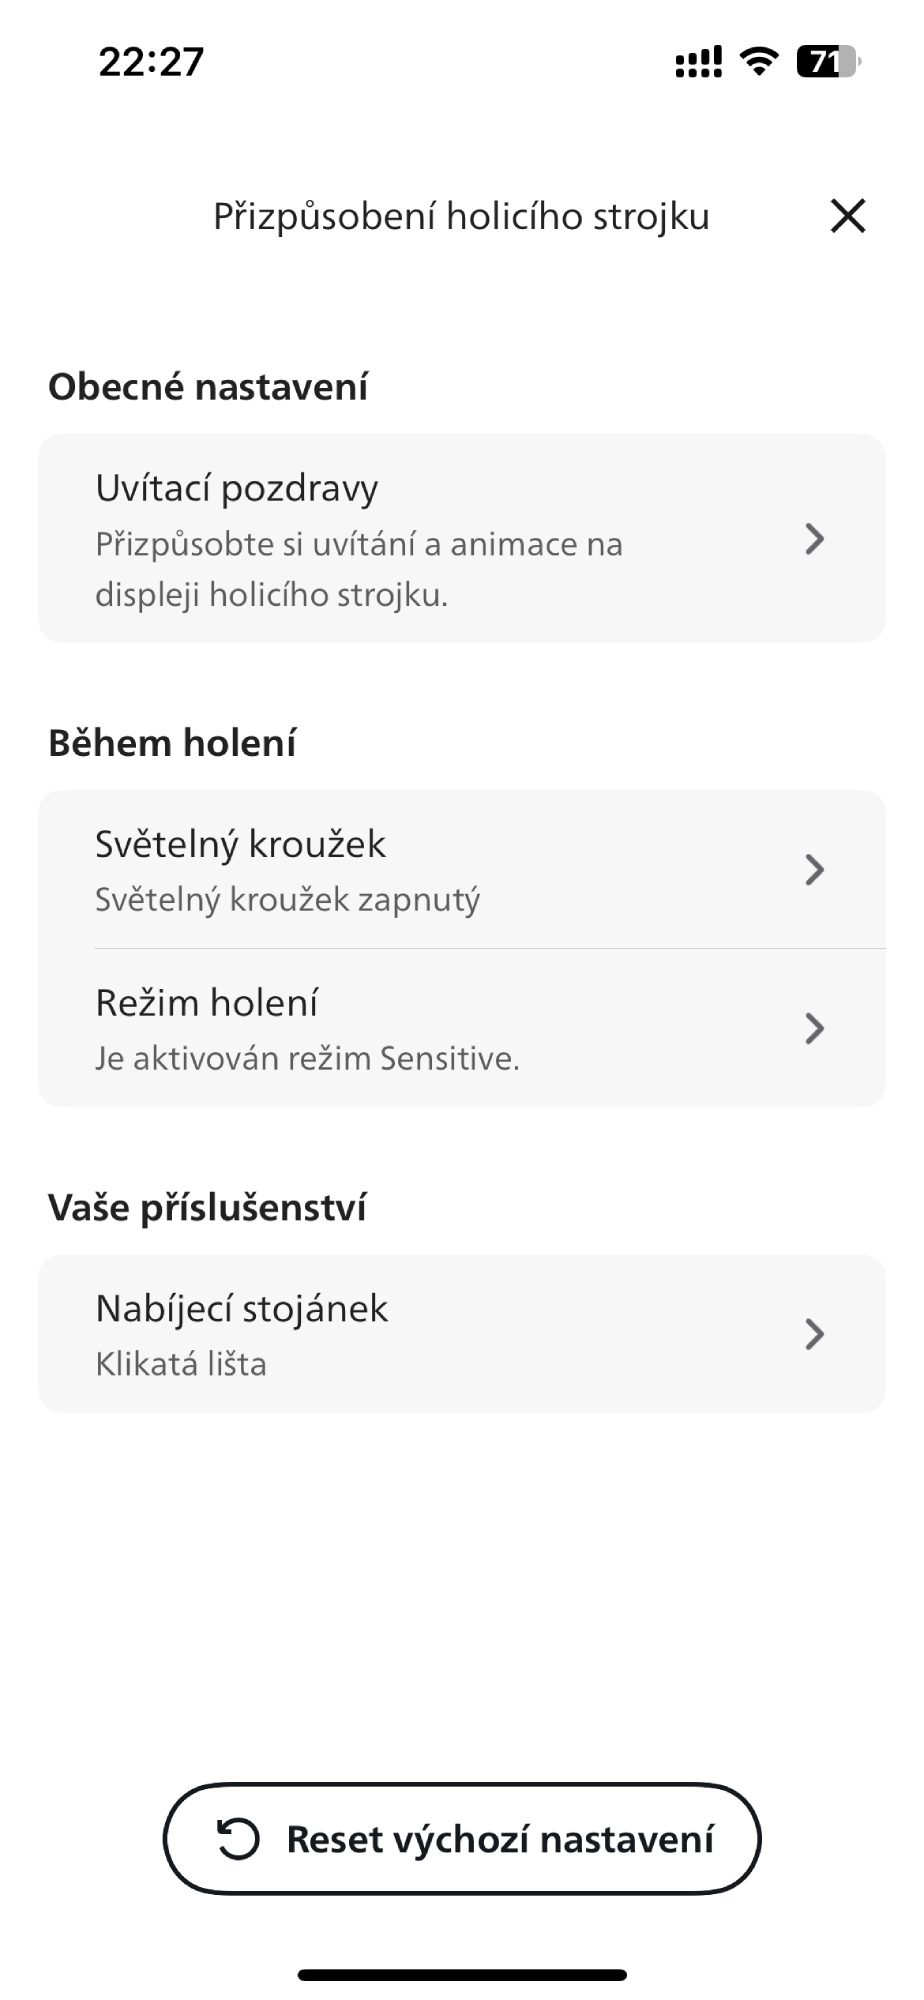
Task: Open the Světelný kroužek option
Action: point(241,845)
